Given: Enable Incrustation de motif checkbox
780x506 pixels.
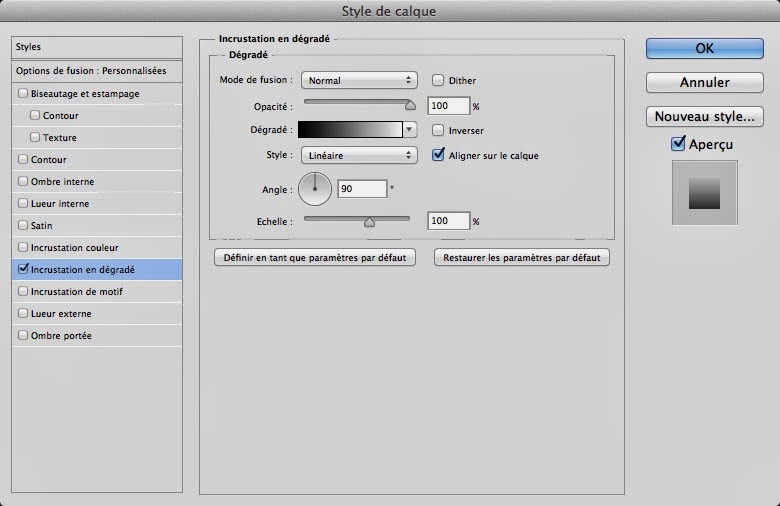Looking at the screenshot, I should click(x=23, y=291).
